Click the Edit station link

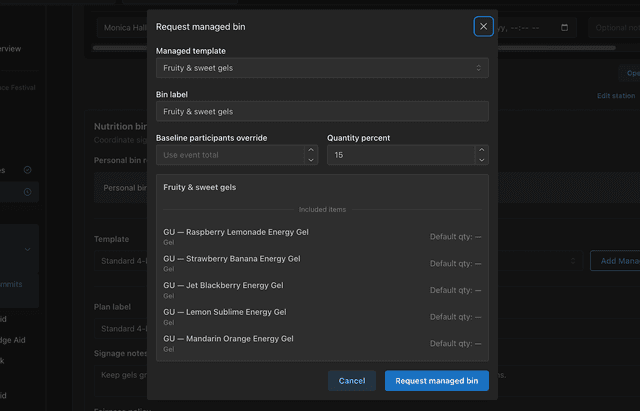pos(615,96)
